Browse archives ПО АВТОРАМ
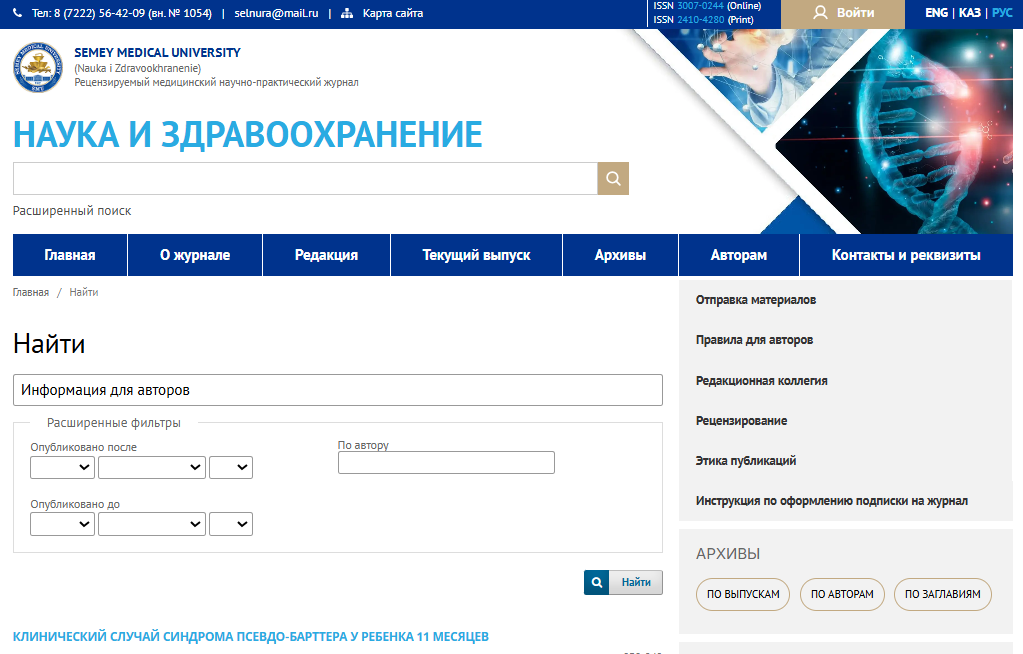The height and width of the screenshot is (654, 1023). click(x=842, y=595)
